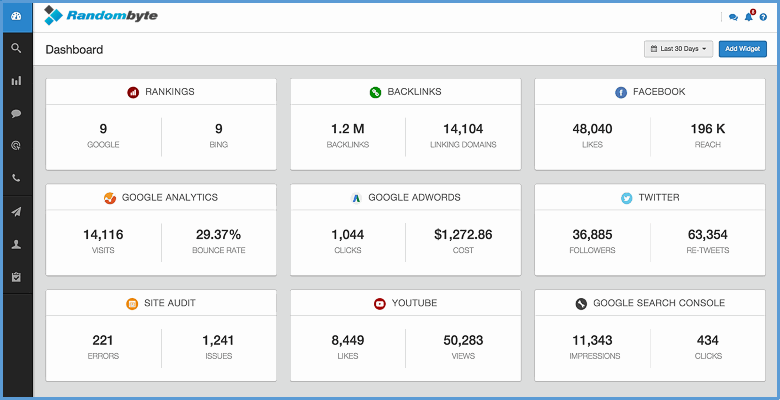The width and height of the screenshot is (780, 400).
Task: Open the GOOGLE ANALYTICS widget title
Action: (x=170, y=197)
